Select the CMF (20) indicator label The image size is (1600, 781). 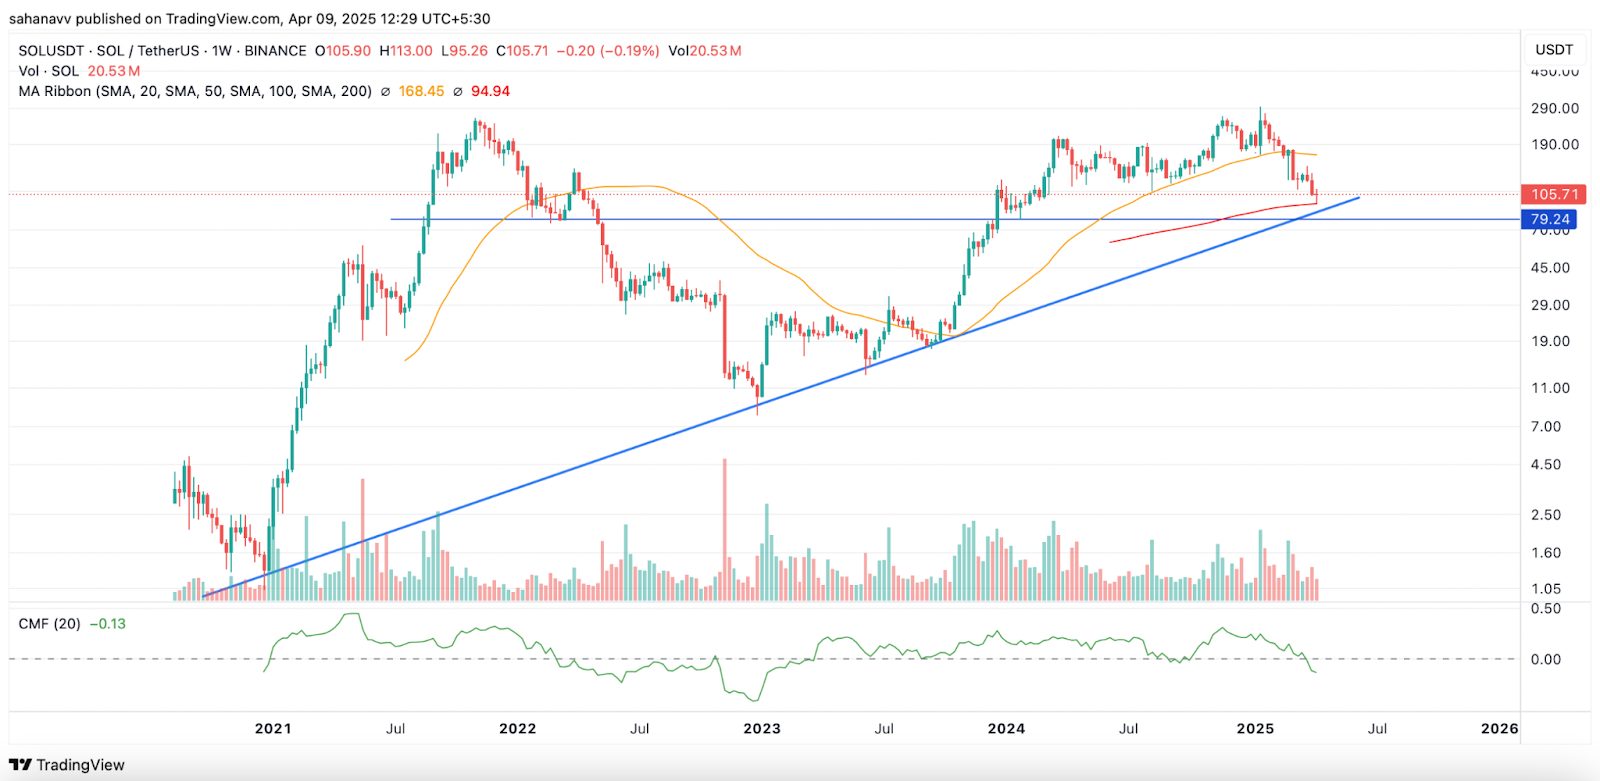pyautogui.click(x=50, y=624)
